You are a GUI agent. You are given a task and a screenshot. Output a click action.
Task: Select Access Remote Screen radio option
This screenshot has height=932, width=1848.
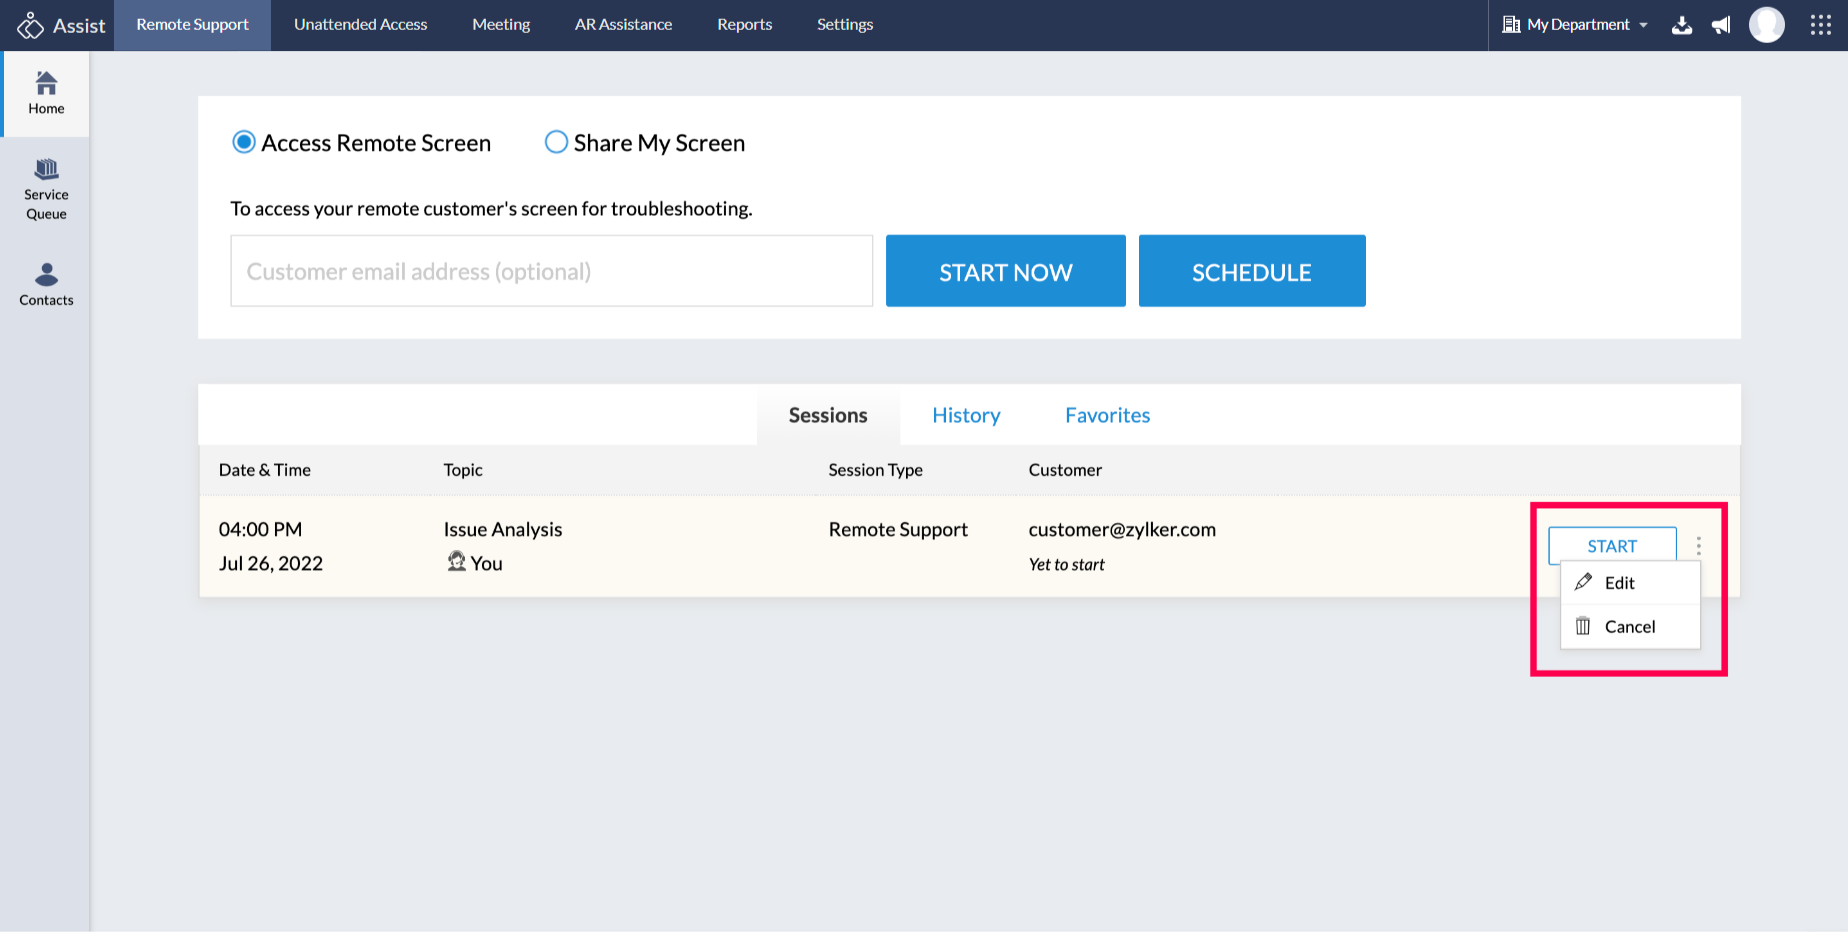244,143
